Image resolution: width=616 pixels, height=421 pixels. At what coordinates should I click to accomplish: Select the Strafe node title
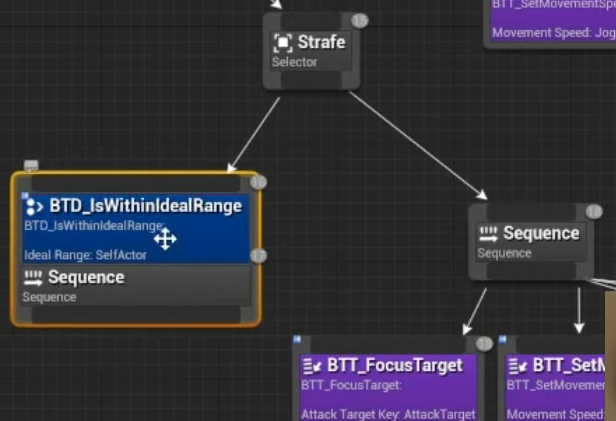click(321, 42)
